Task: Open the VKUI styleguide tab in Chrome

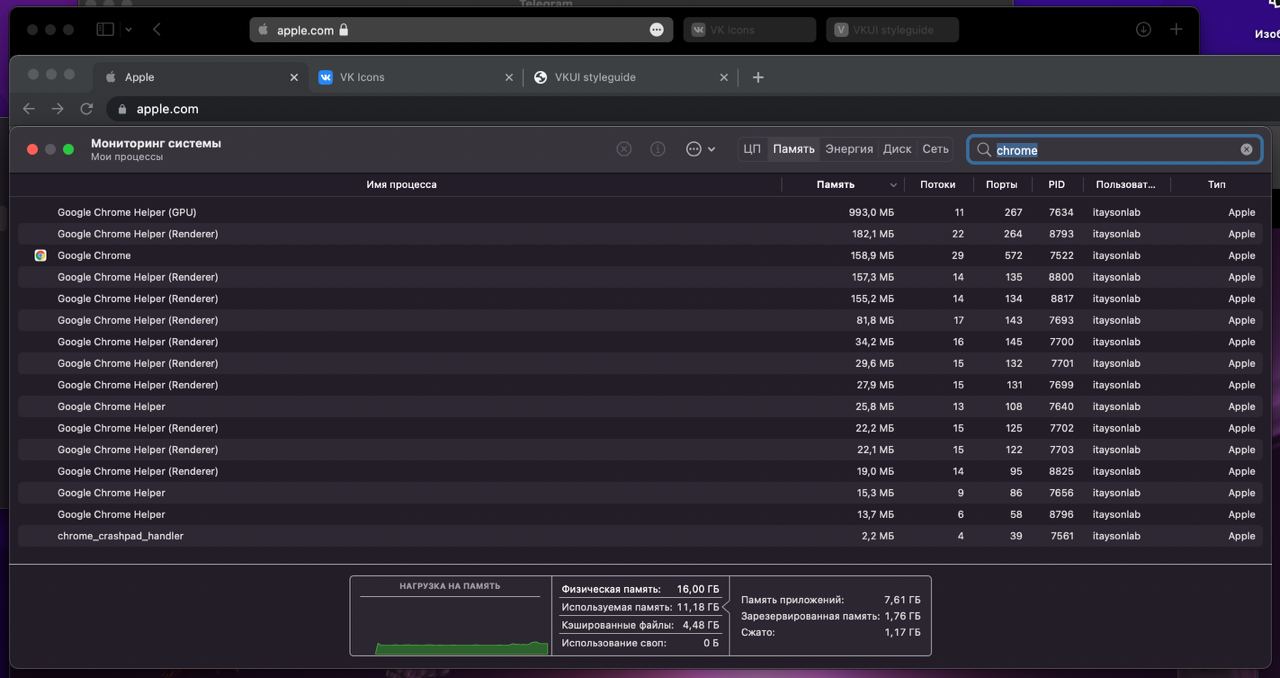Action: (632, 77)
